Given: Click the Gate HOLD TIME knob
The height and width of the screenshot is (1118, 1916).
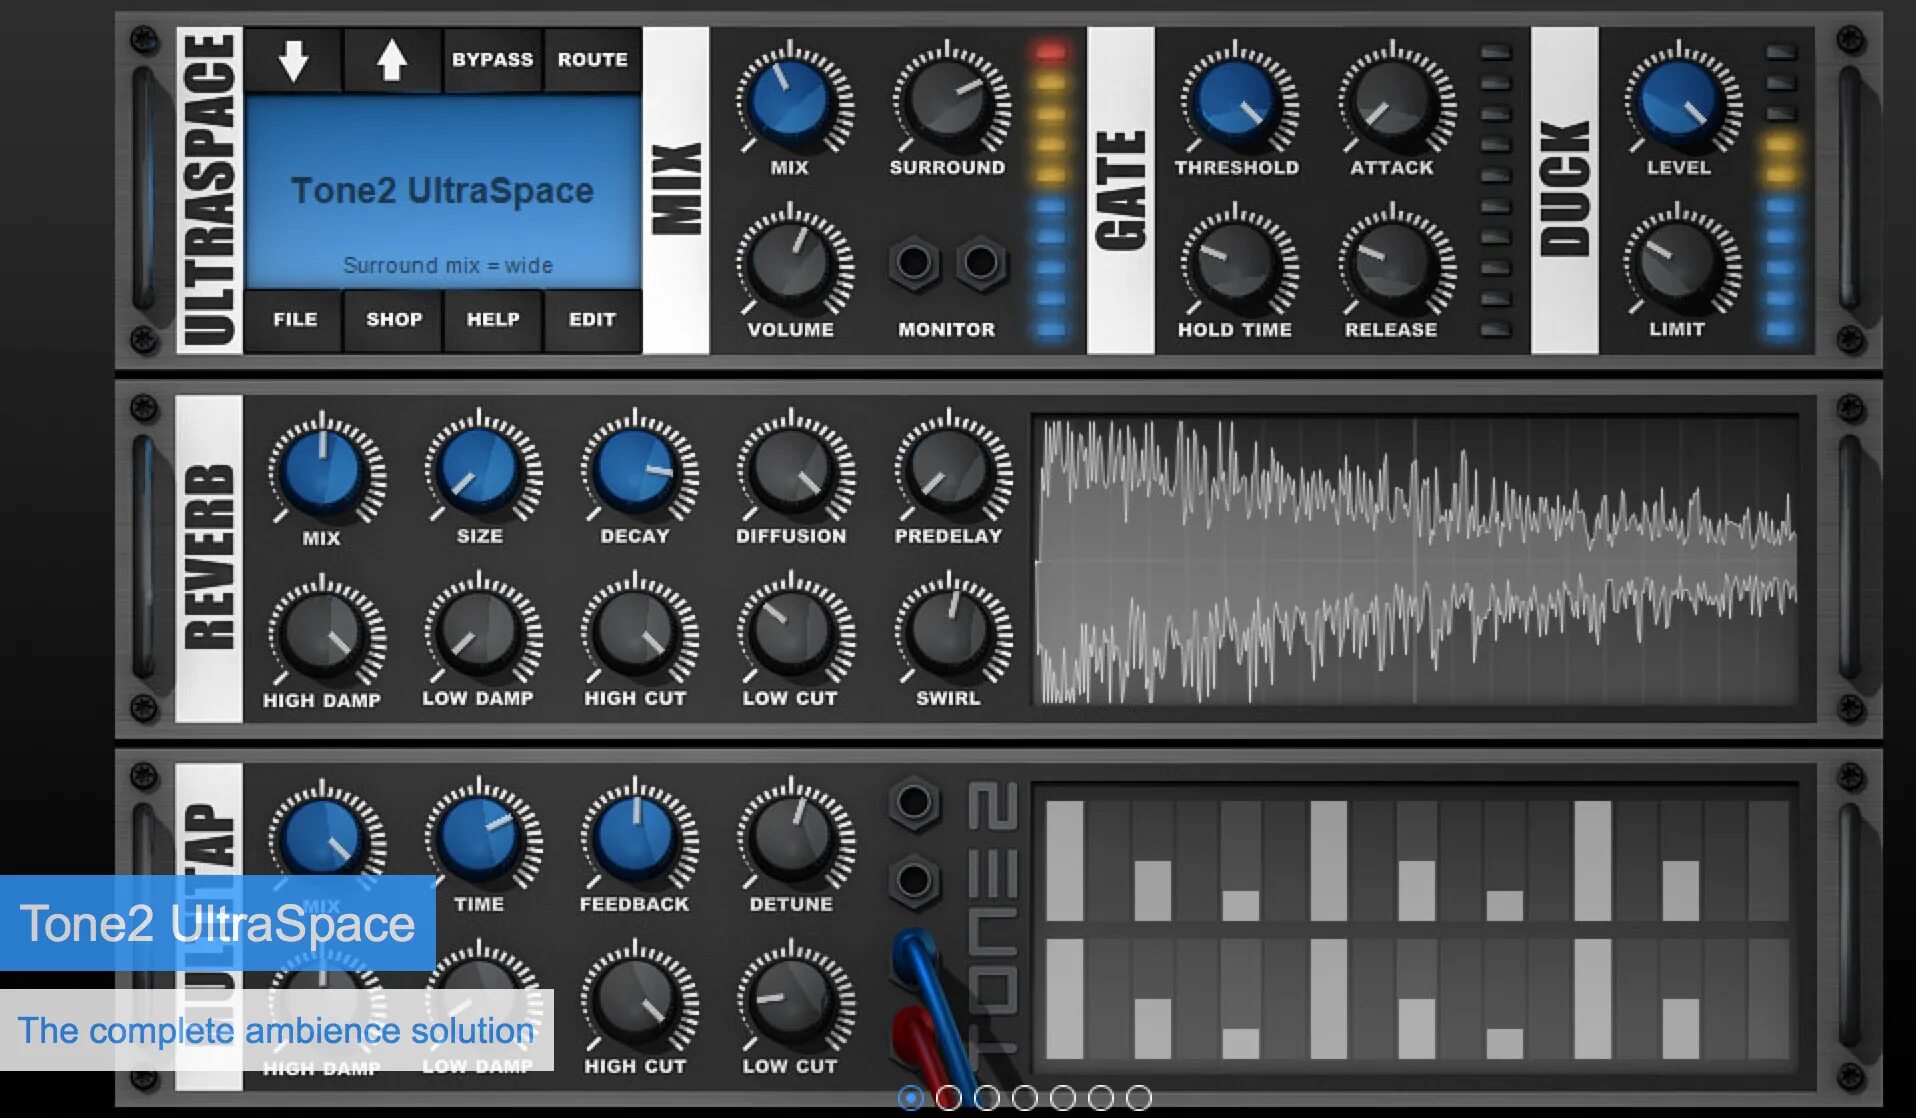Looking at the screenshot, I should coord(1236,263).
